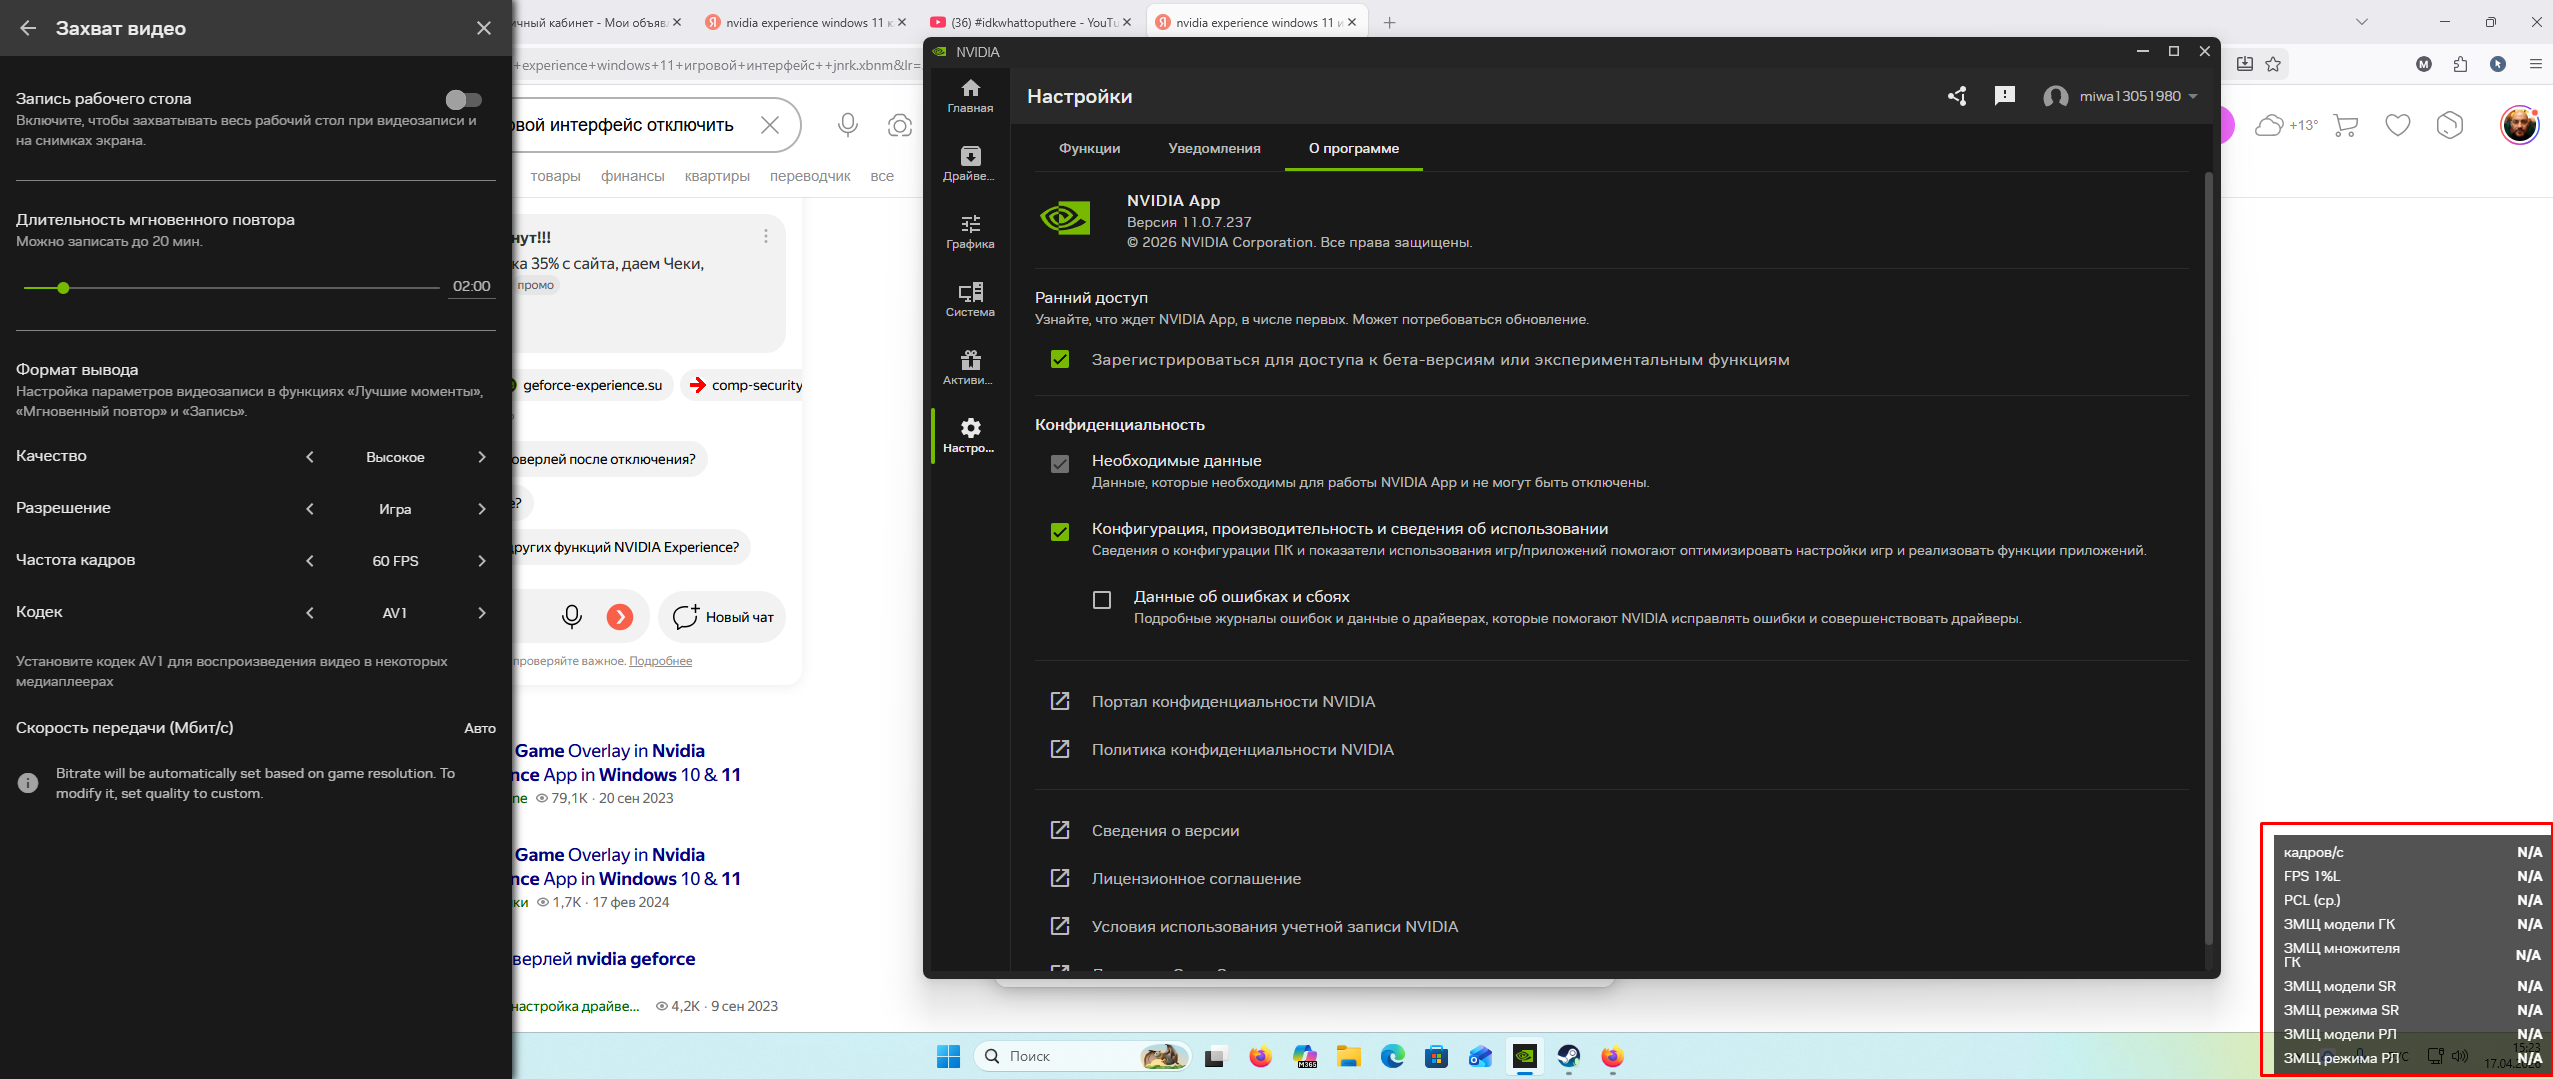Check the Данные об ошибках и сбоях checkbox

coord(1102,600)
